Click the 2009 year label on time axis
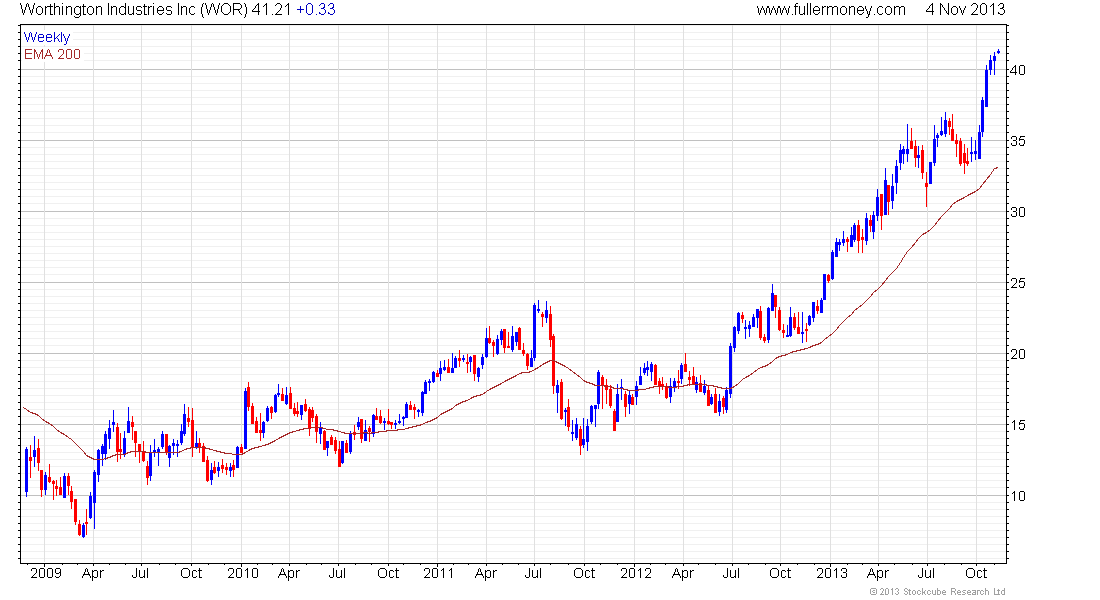The image size is (1100, 600). pos(46,573)
